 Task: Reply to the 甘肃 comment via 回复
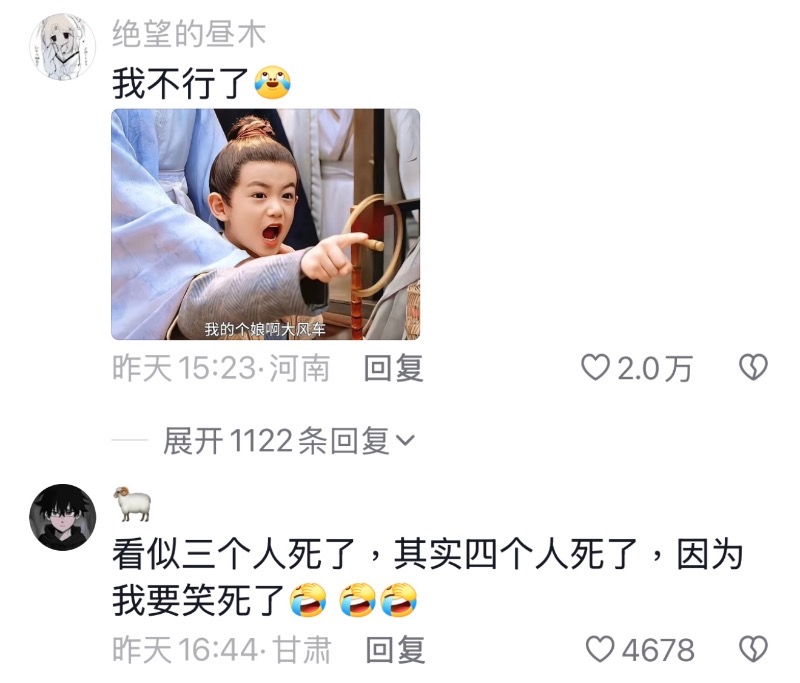click(395, 649)
